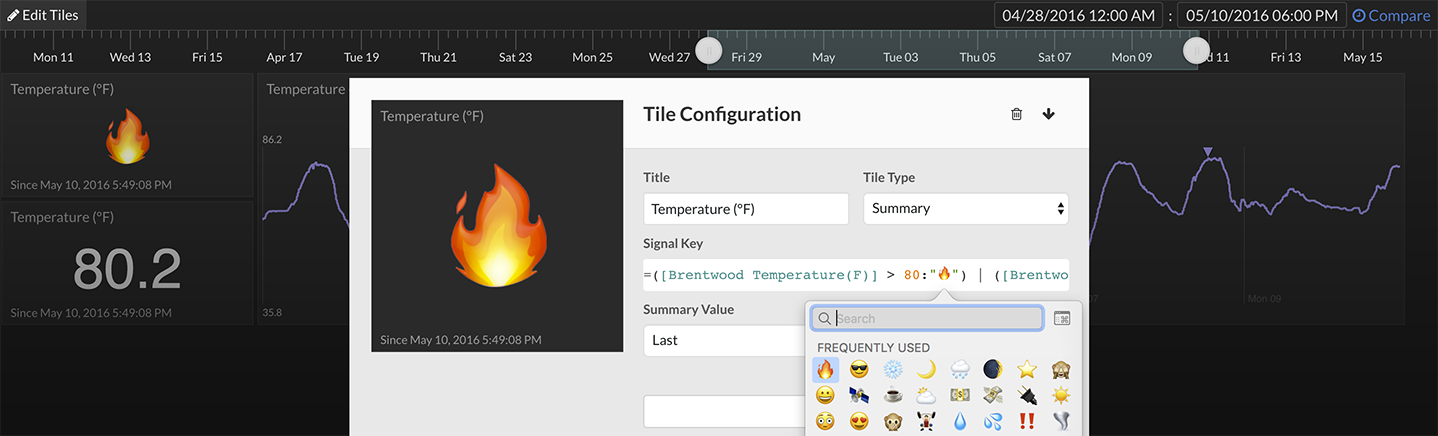Delete tile using the trash icon

(x=1016, y=114)
